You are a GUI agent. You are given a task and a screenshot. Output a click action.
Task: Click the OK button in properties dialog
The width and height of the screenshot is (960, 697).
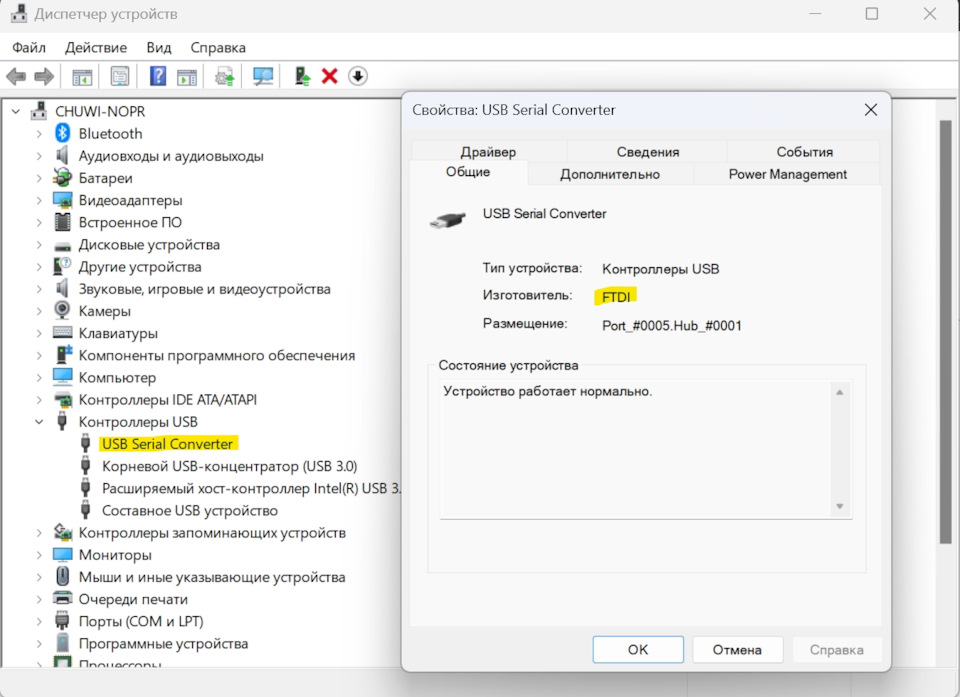click(x=637, y=649)
